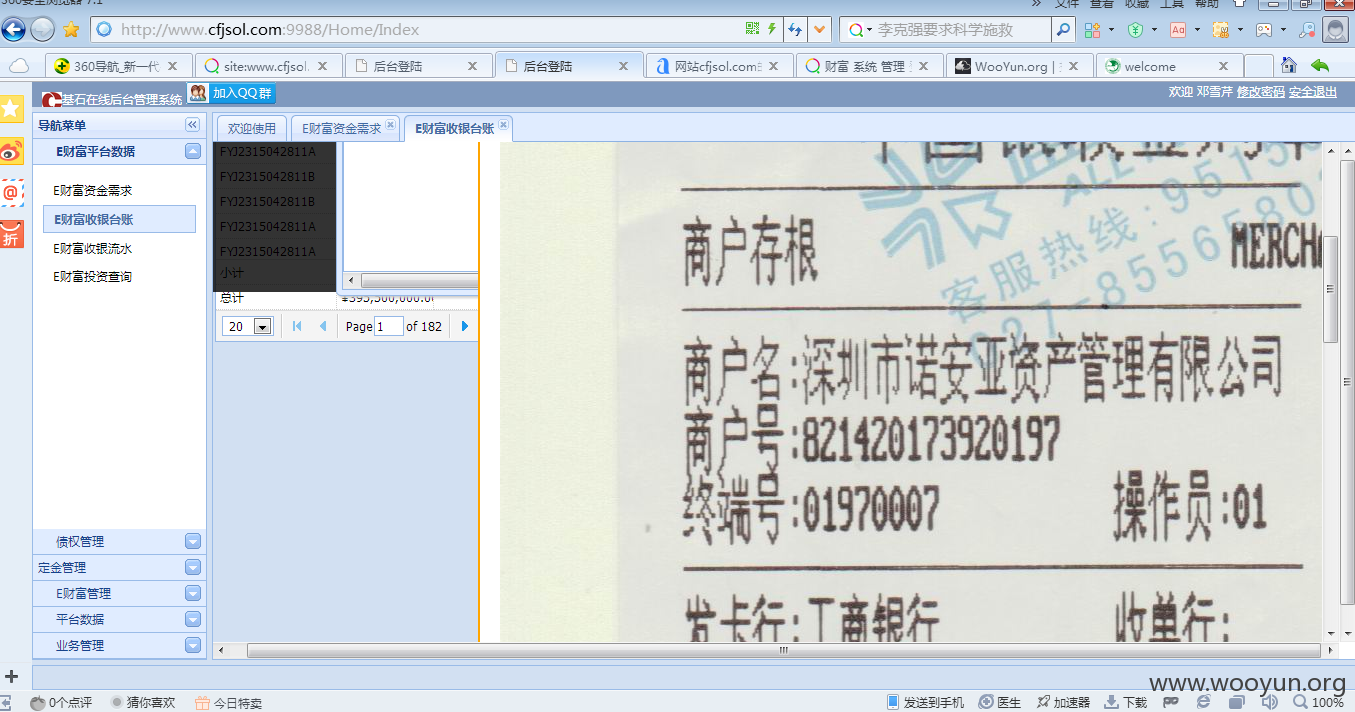Click the page number input field
Screen dimensions: 1355x712
pyautogui.click(x=389, y=326)
